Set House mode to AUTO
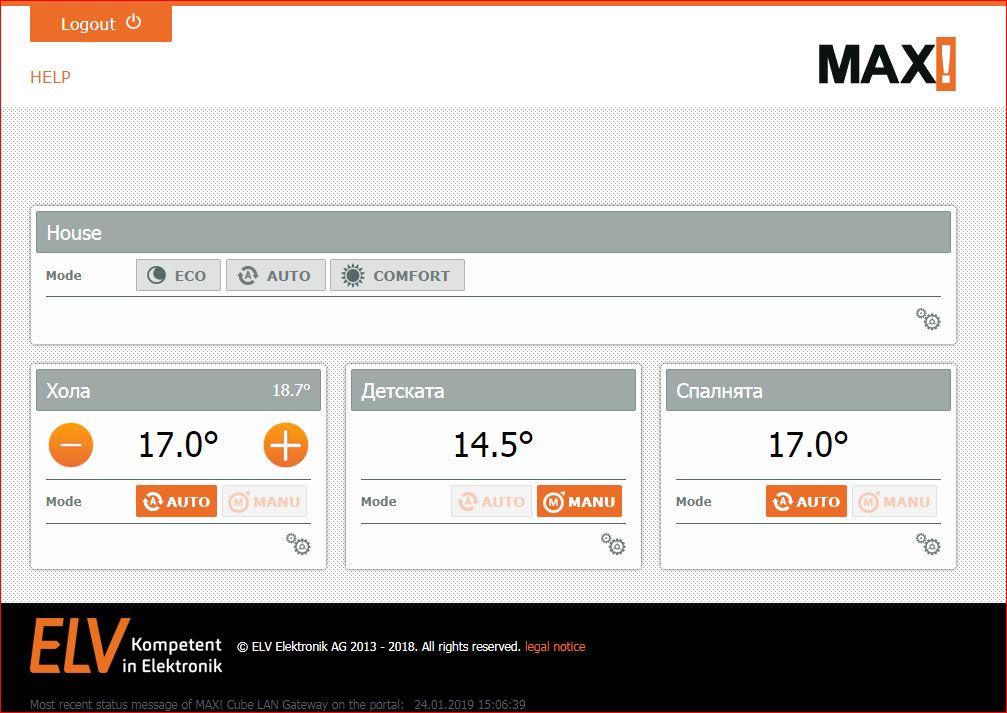Viewport: 1007px width, 713px height. tap(276, 276)
